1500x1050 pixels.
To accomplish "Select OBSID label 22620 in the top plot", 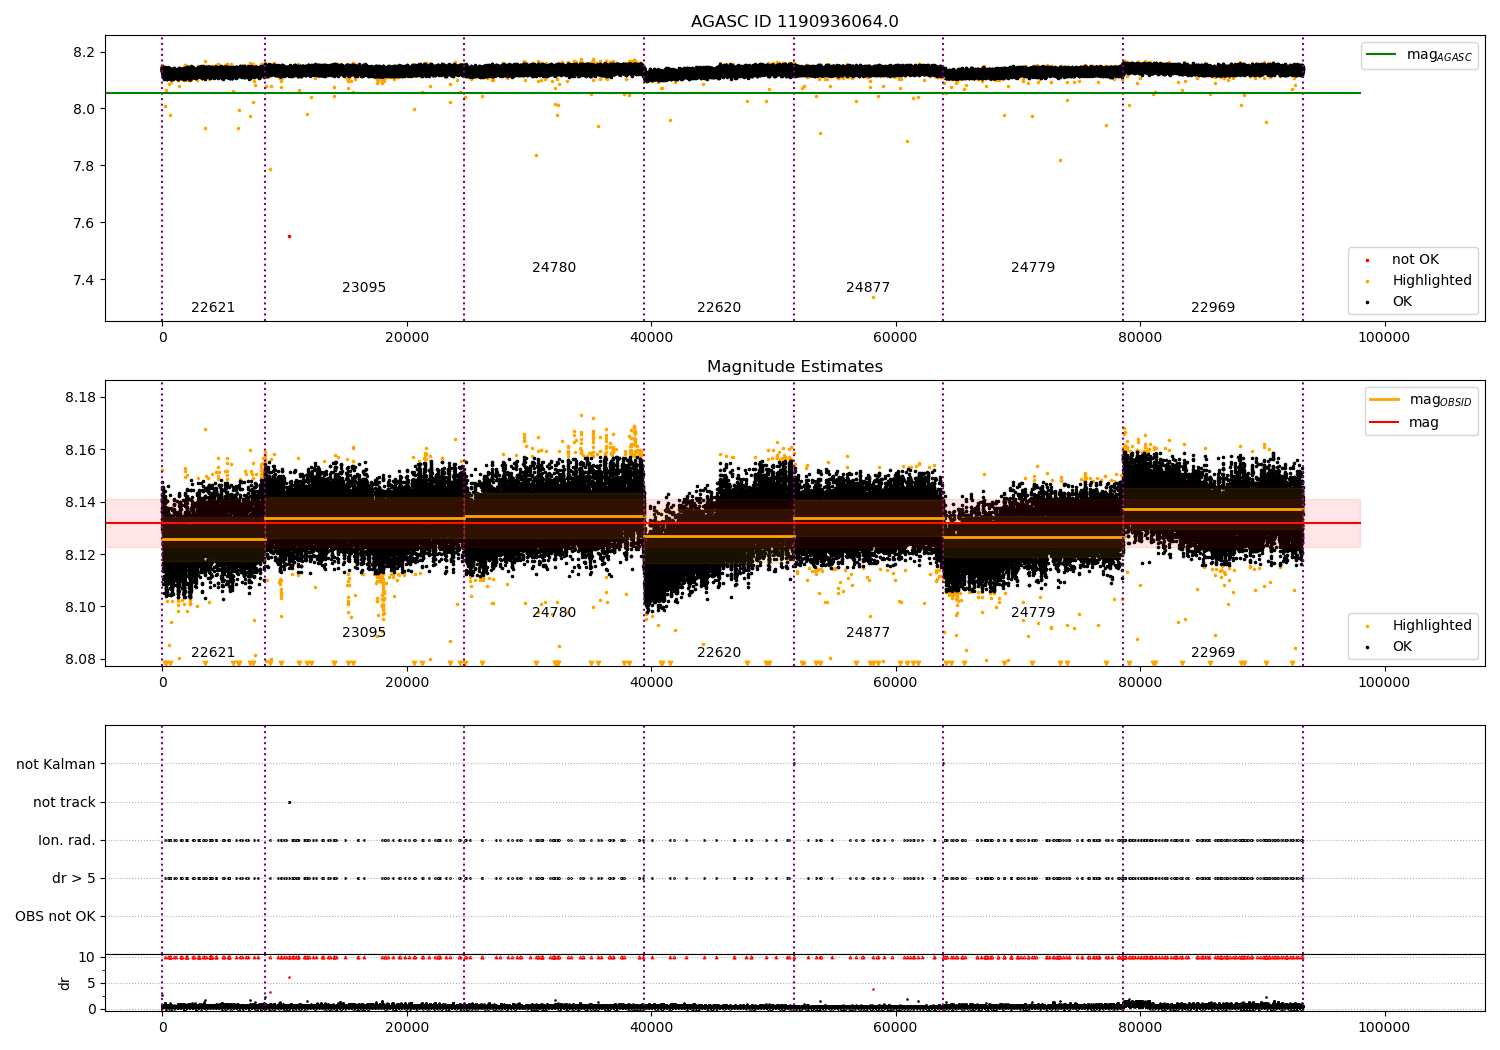I will (x=719, y=308).
